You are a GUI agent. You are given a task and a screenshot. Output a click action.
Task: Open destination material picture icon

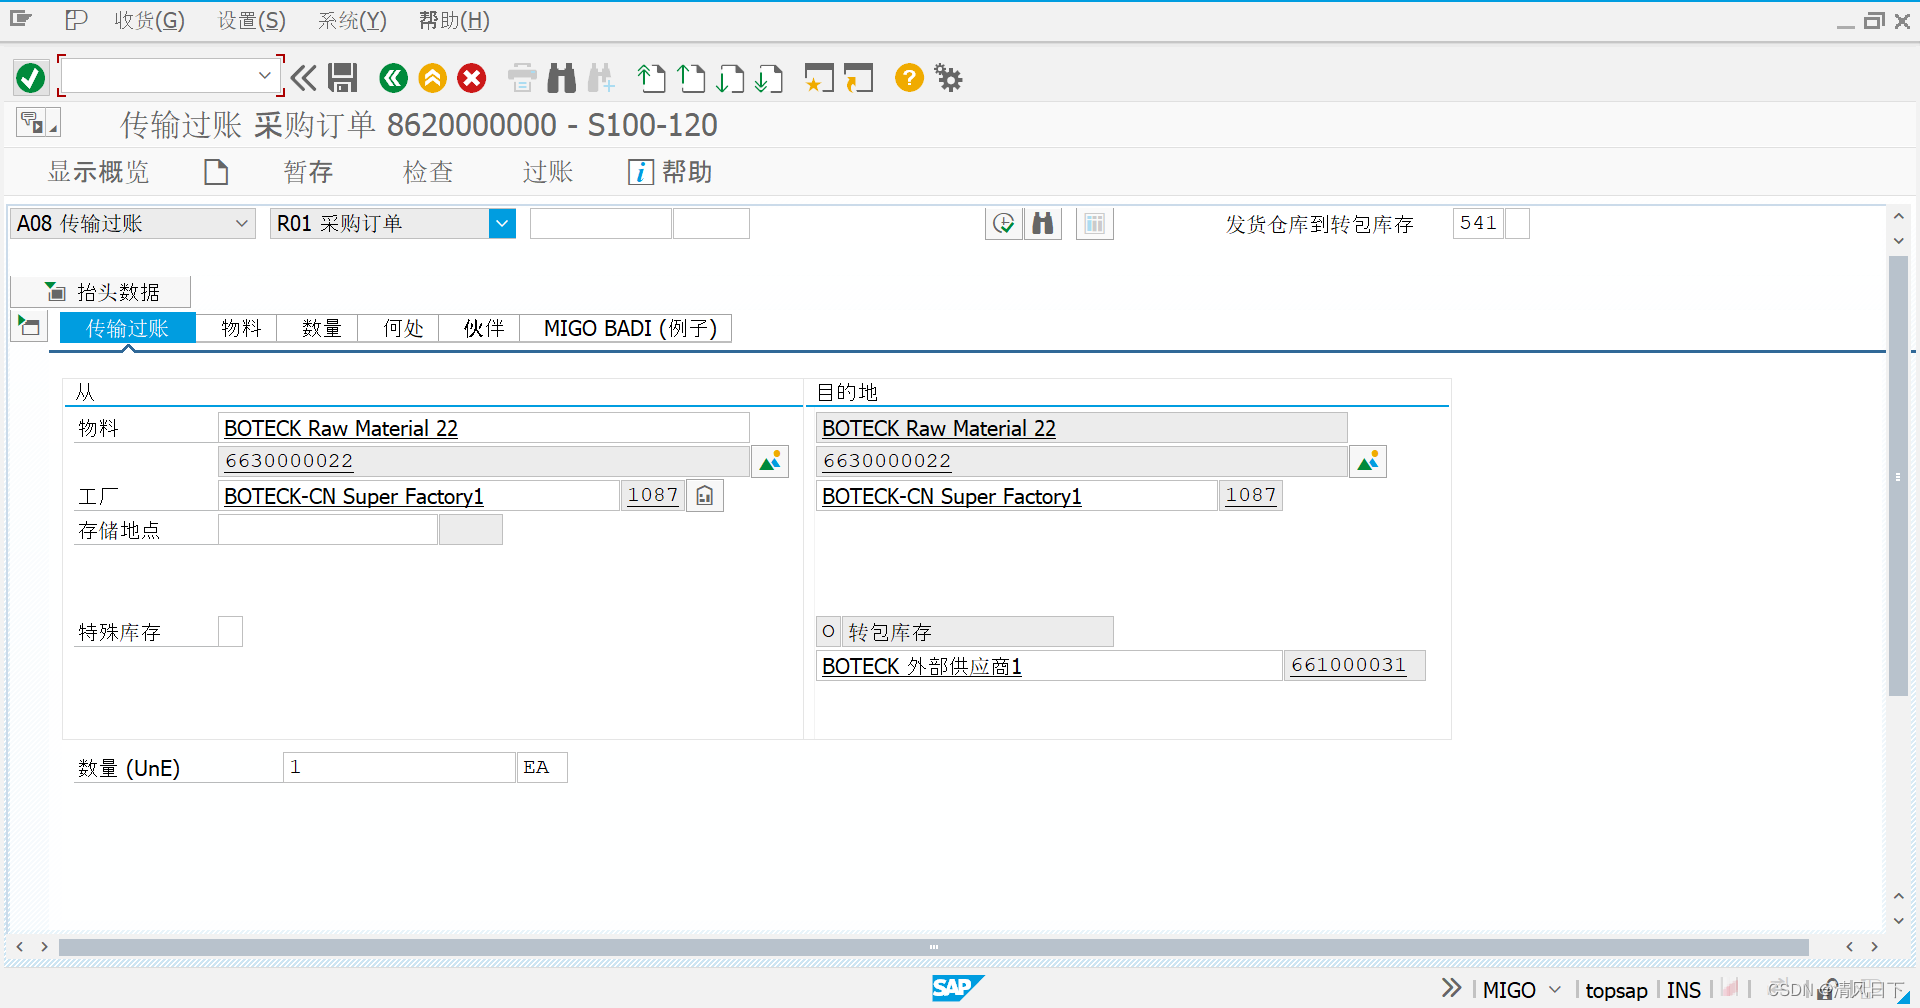click(1368, 461)
